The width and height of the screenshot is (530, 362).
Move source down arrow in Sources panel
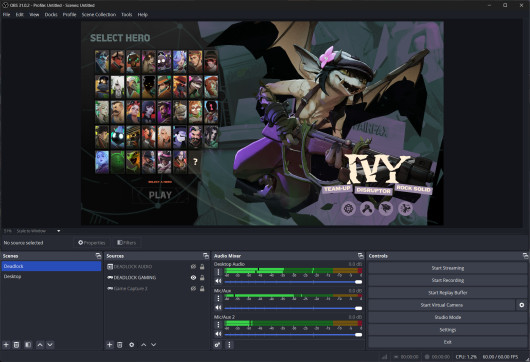click(x=153, y=345)
